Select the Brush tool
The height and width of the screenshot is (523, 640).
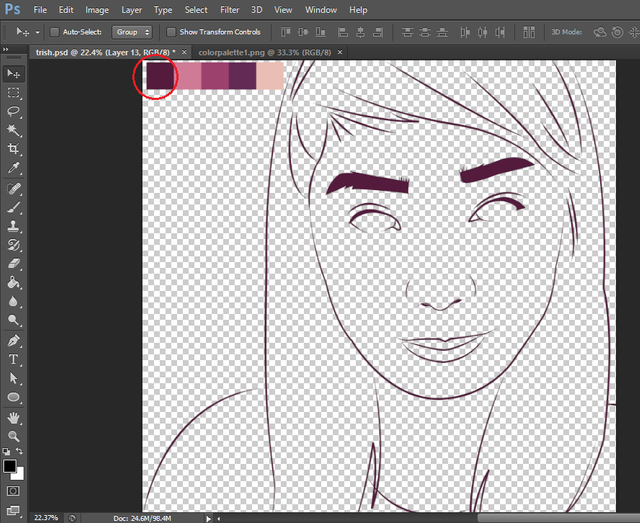click(14, 207)
